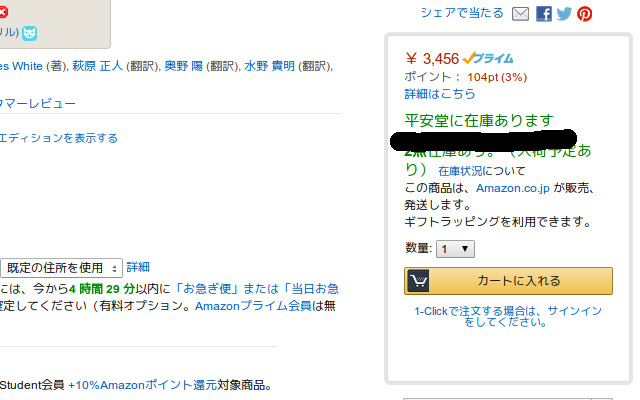Open 在庫状況 stock status link
640x400 pixels.
coord(460,171)
